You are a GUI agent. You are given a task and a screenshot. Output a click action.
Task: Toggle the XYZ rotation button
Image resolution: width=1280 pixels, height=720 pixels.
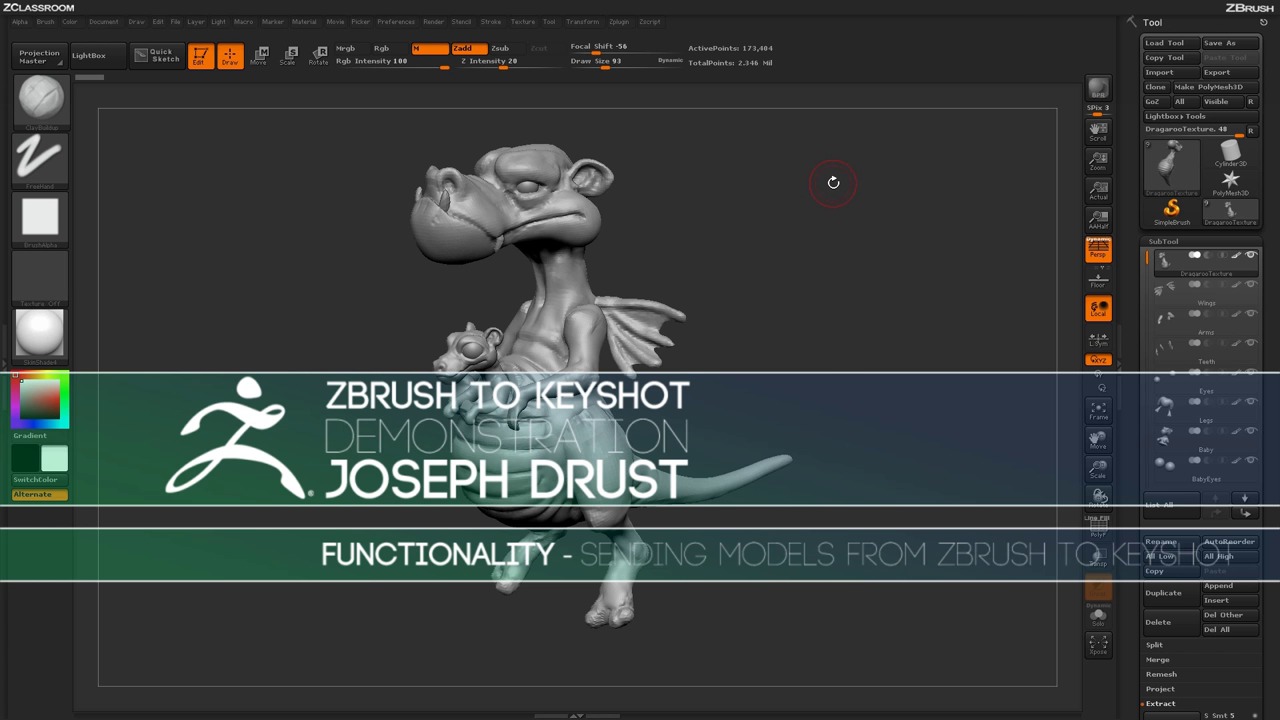pos(1098,360)
